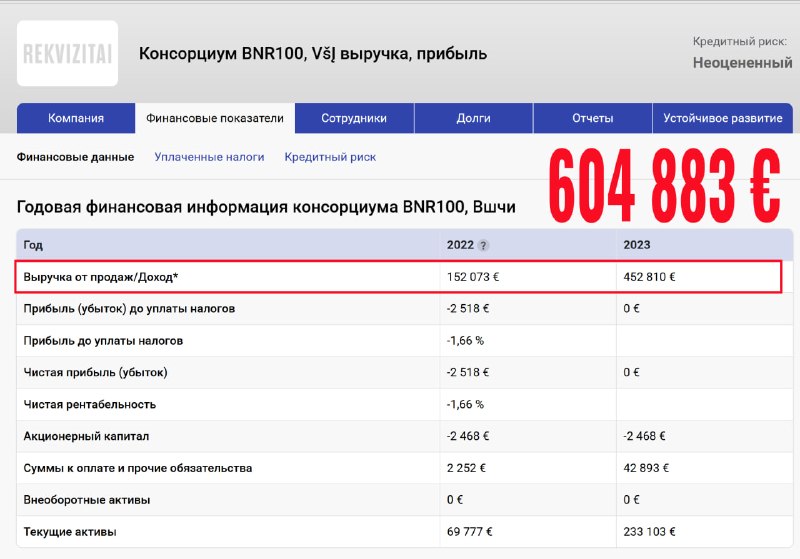Click Суммы к оплате и прочие обязательства label
Image resolution: width=800 pixels, height=559 pixels.
138,468
